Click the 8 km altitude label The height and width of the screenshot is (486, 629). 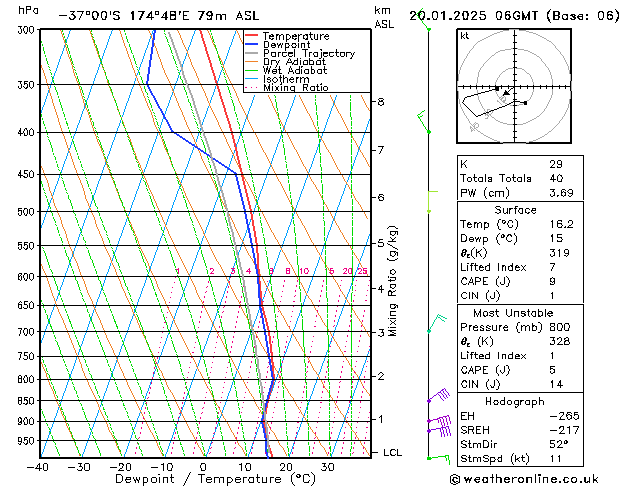[381, 102]
